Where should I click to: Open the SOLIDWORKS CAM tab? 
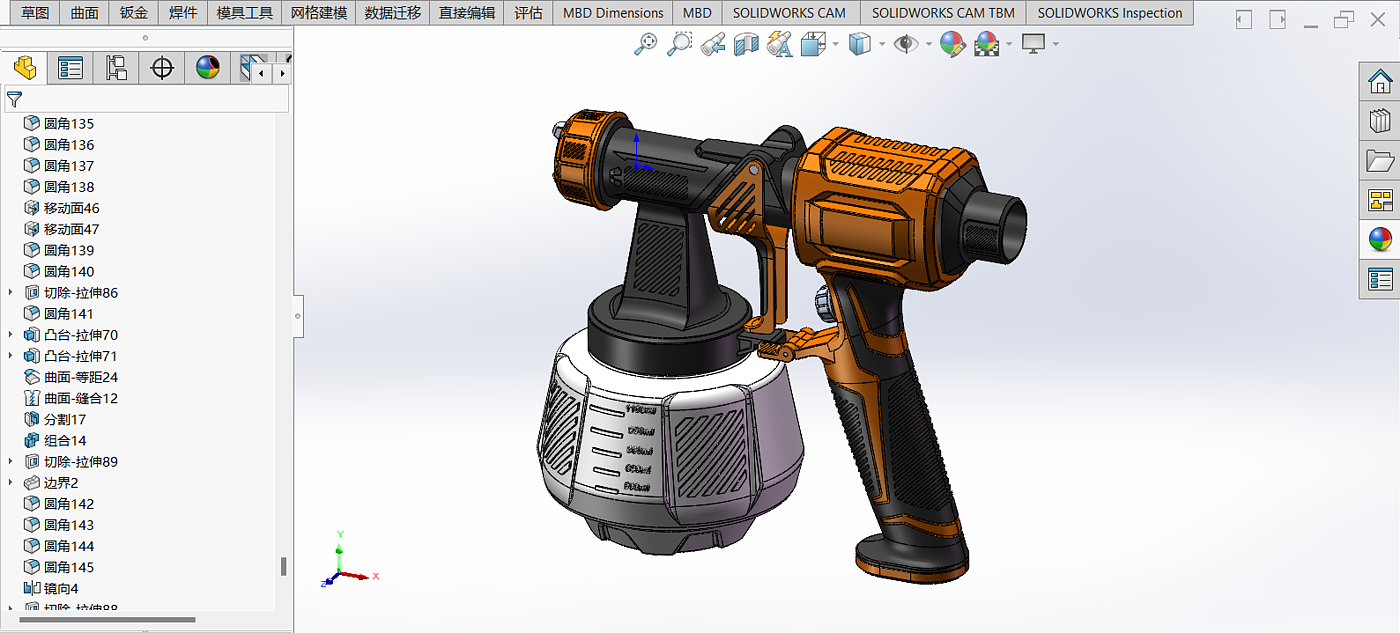click(788, 13)
